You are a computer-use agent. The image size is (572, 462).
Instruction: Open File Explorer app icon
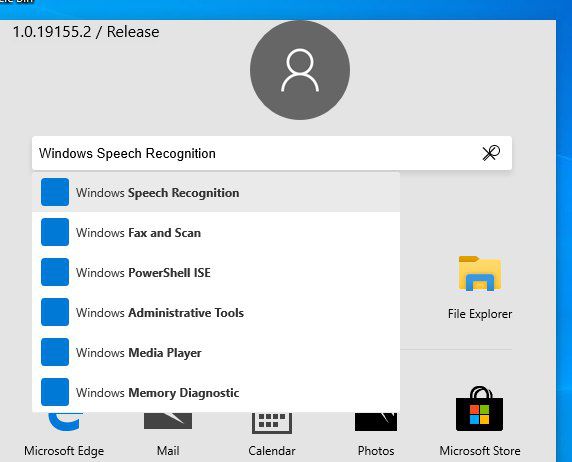pos(480,273)
